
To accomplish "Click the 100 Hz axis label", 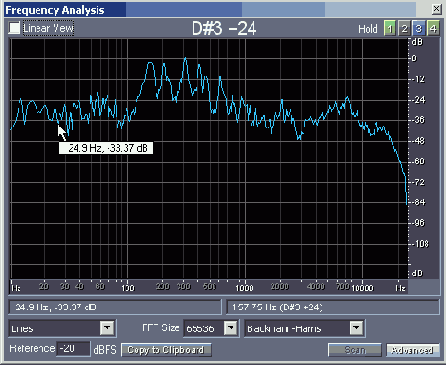I will coord(128,288).
